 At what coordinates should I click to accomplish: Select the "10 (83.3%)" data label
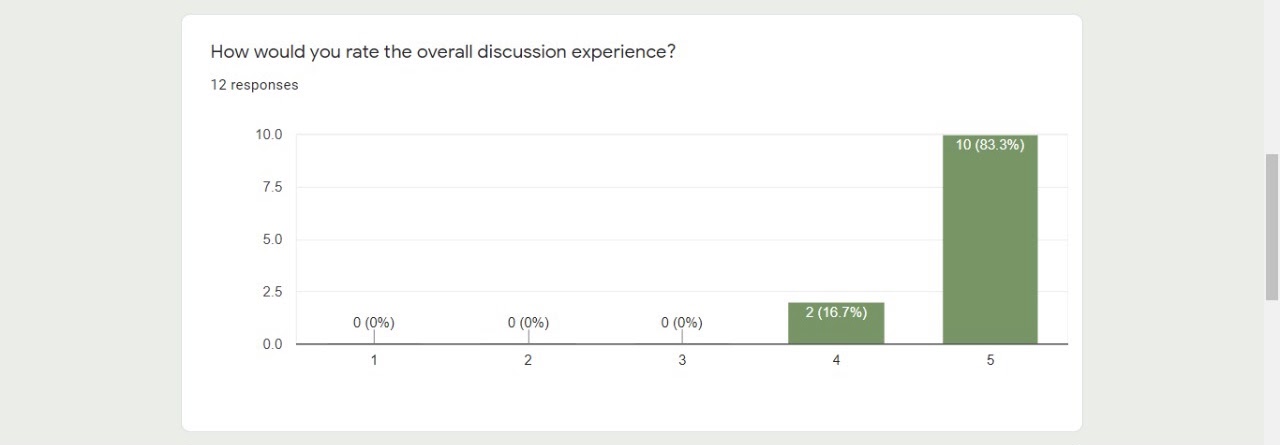pyautogui.click(x=990, y=145)
